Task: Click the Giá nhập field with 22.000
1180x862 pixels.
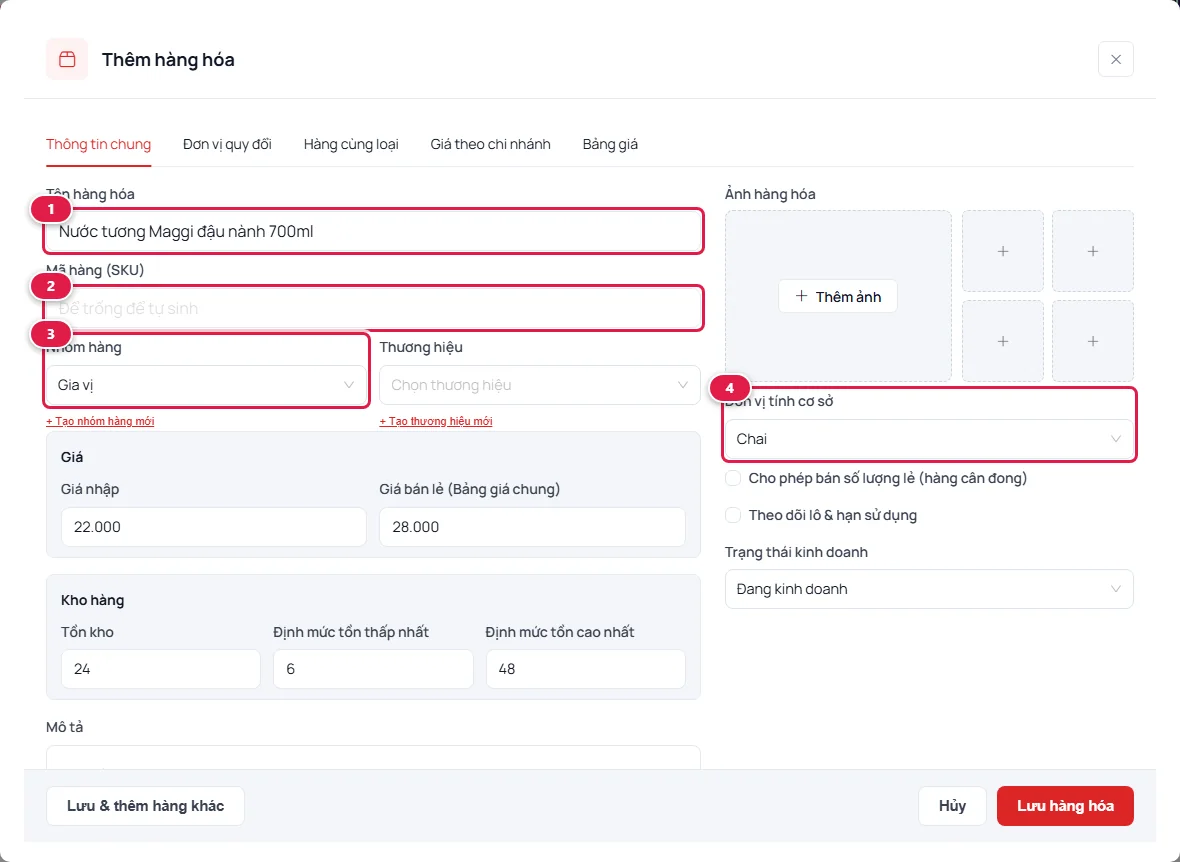Action: (214, 527)
